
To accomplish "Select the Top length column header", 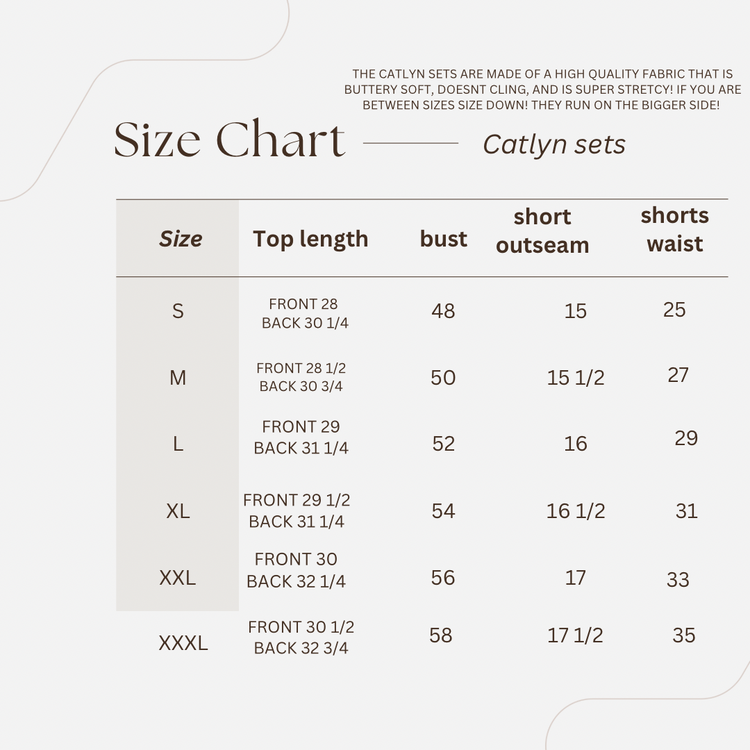I will click(310, 239).
